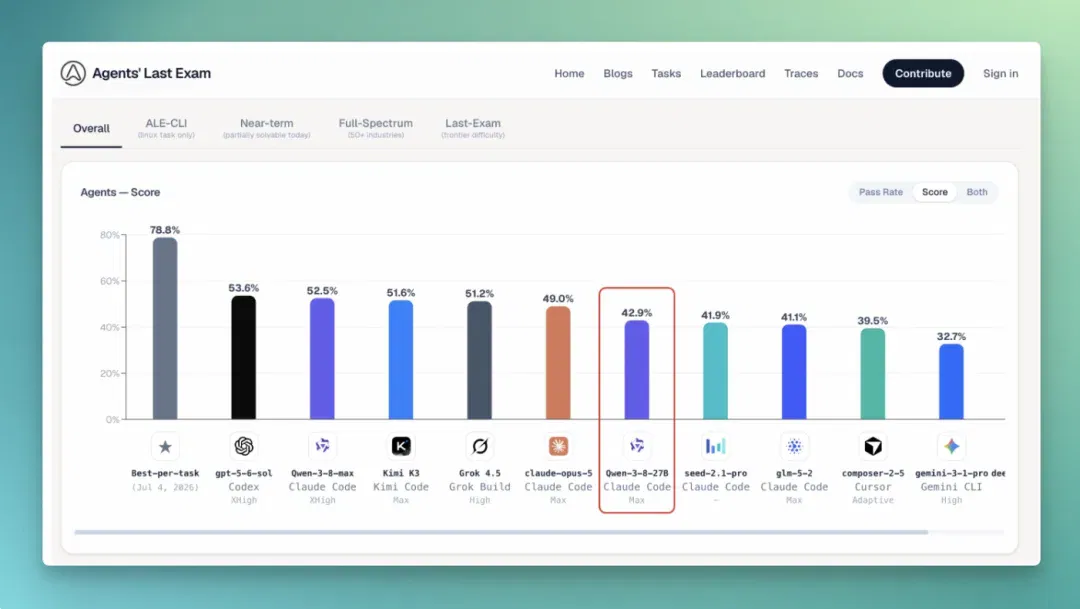Switch chart to Pass Rate
Viewport: 1080px width, 609px height.
(x=880, y=192)
